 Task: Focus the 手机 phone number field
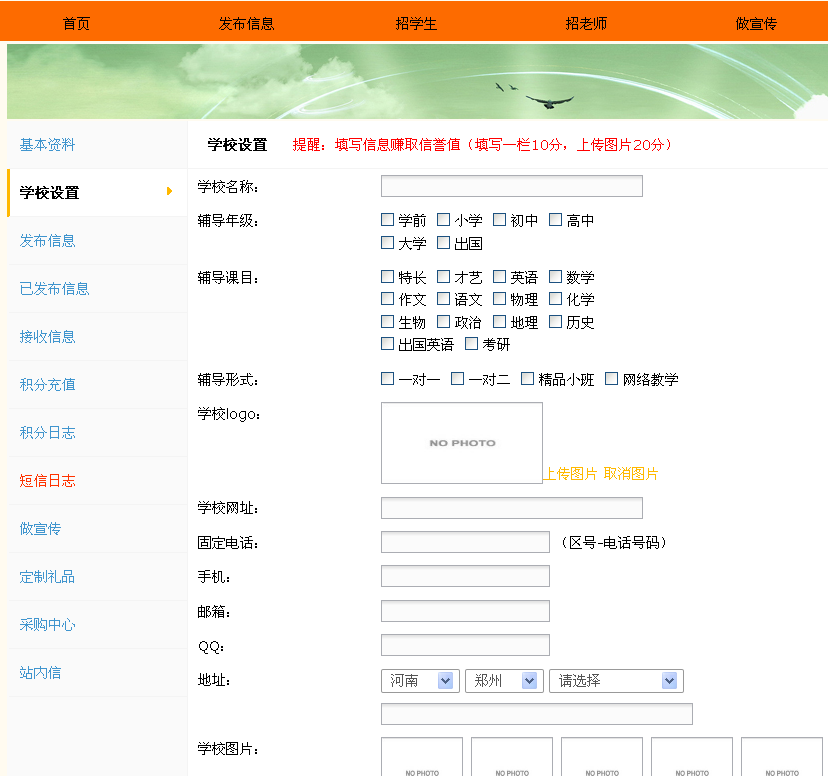pos(465,576)
